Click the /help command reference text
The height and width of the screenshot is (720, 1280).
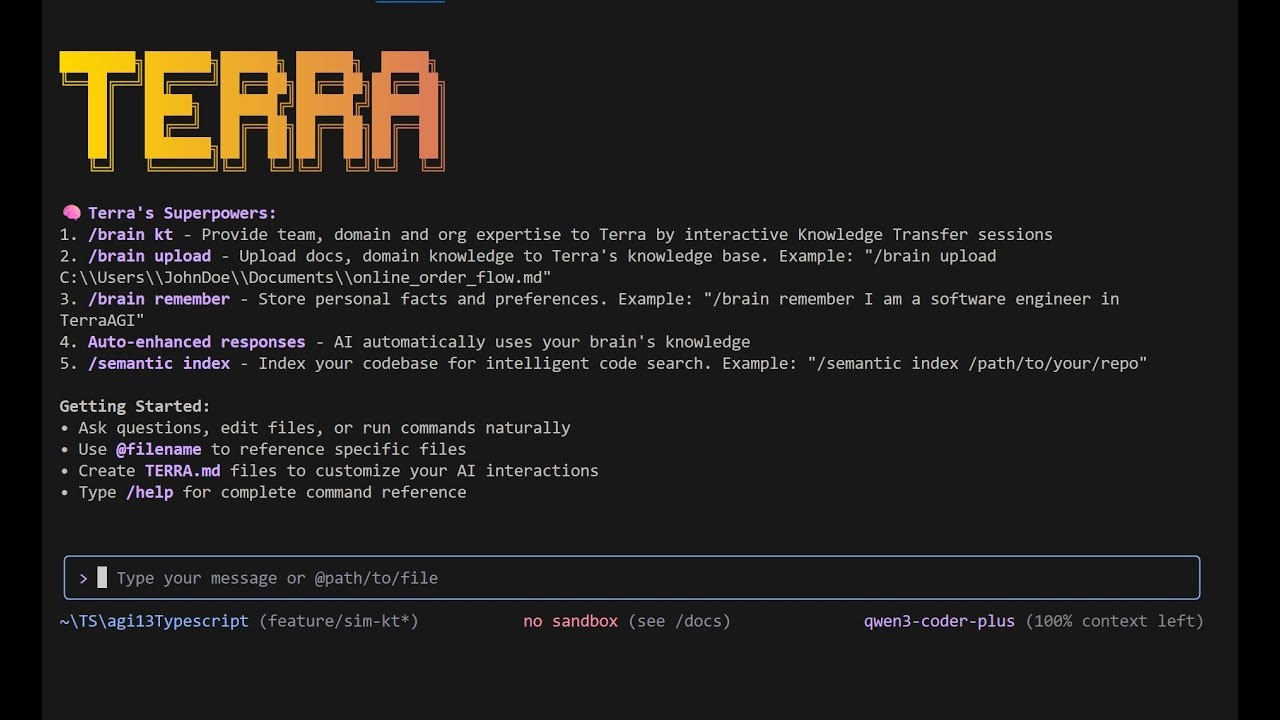[150, 492]
